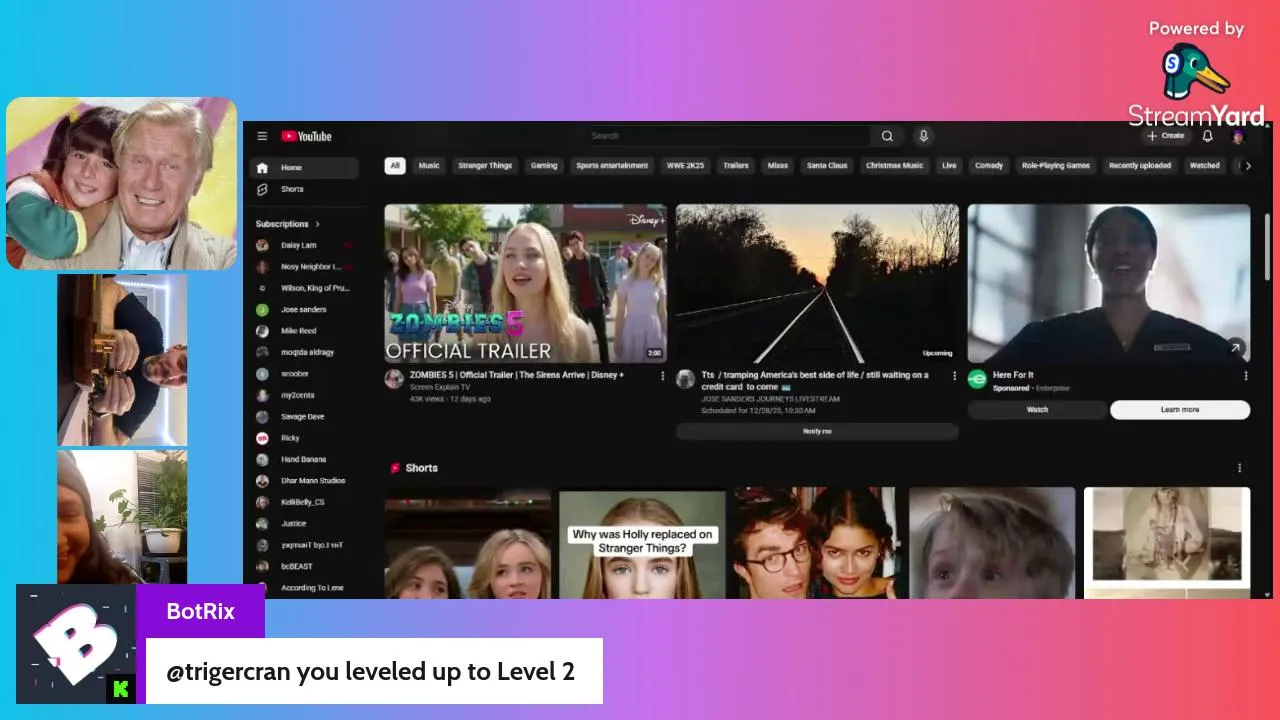Select the Mixes chip

778,166
